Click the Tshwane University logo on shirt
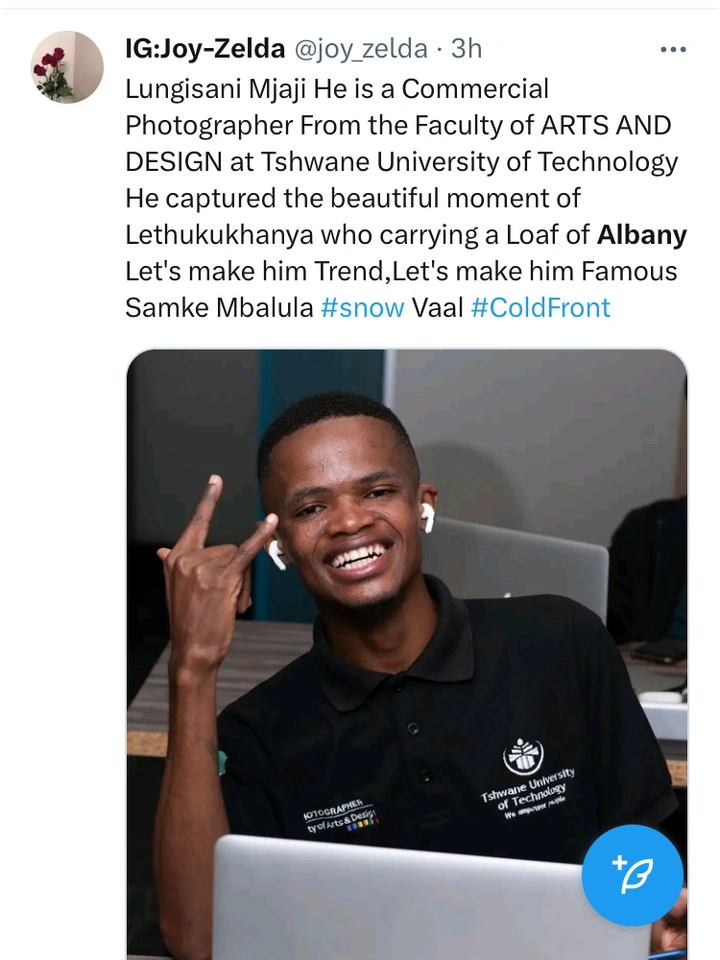 [523, 756]
